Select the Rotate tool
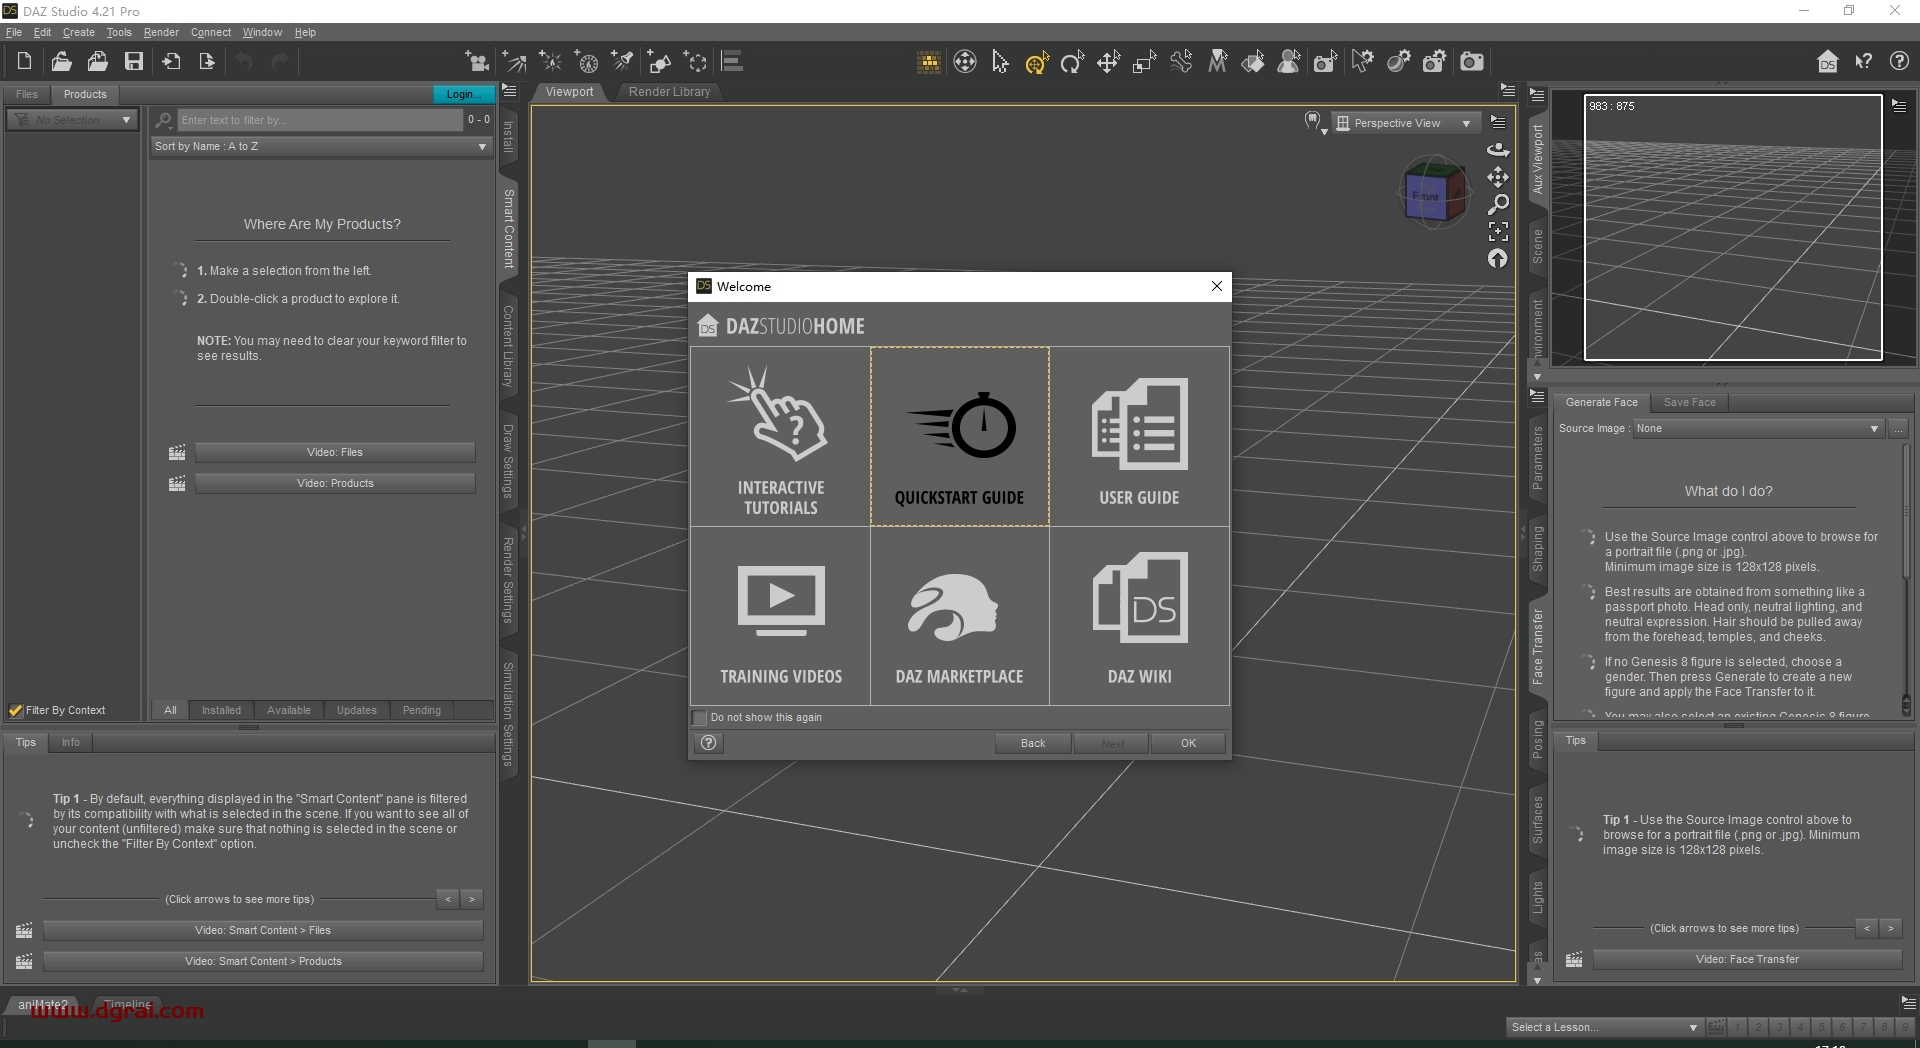The height and width of the screenshot is (1048, 1920). (1072, 62)
